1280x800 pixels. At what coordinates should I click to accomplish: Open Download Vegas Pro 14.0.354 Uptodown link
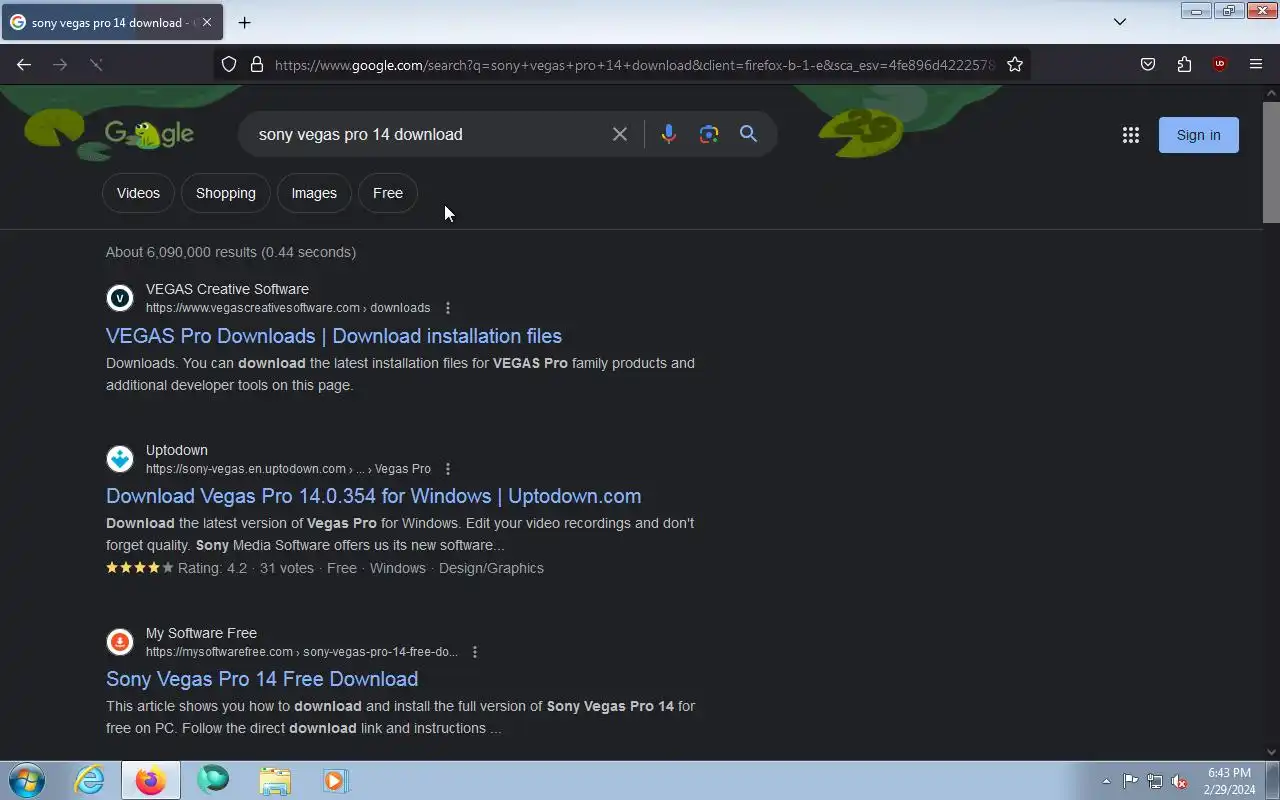pyautogui.click(x=374, y=496)
